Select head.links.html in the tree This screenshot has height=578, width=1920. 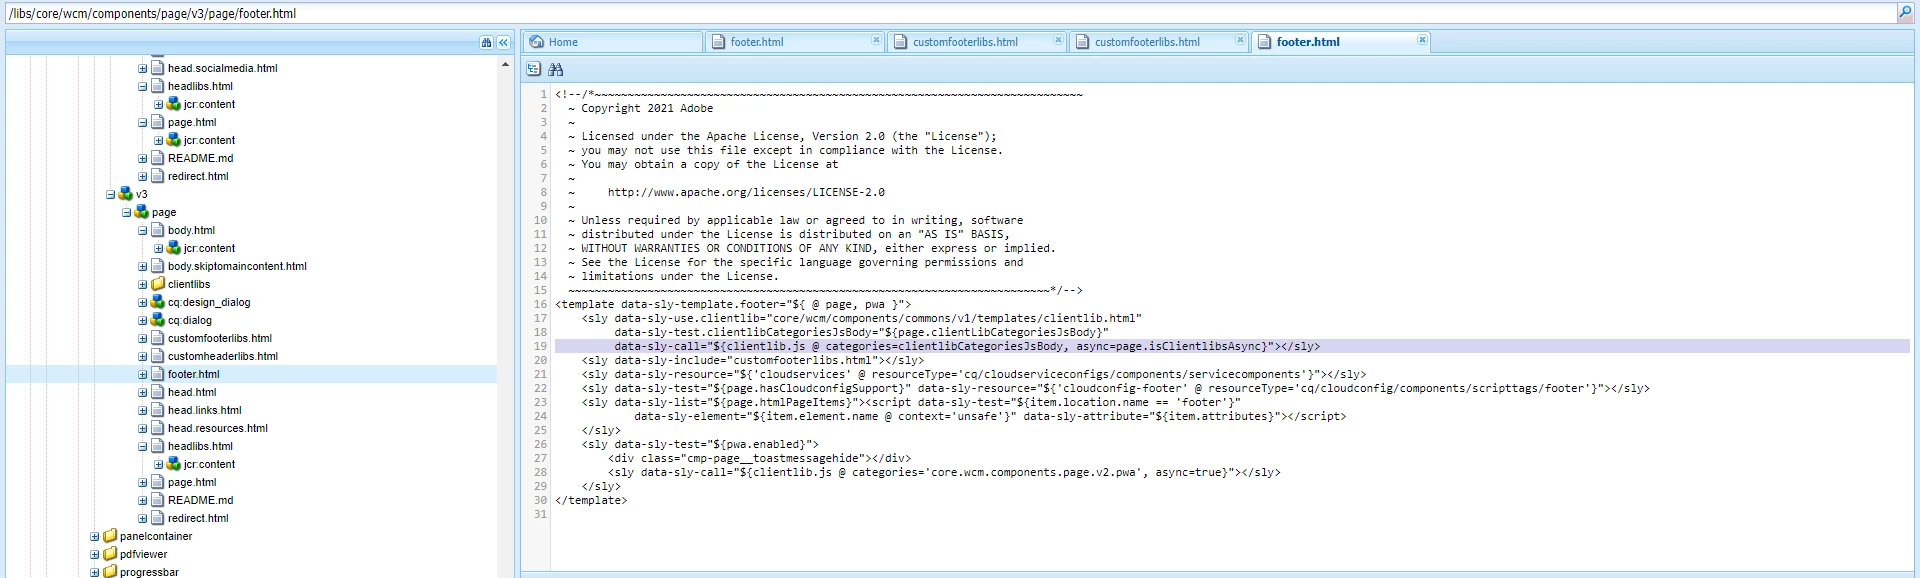point(205,410)
